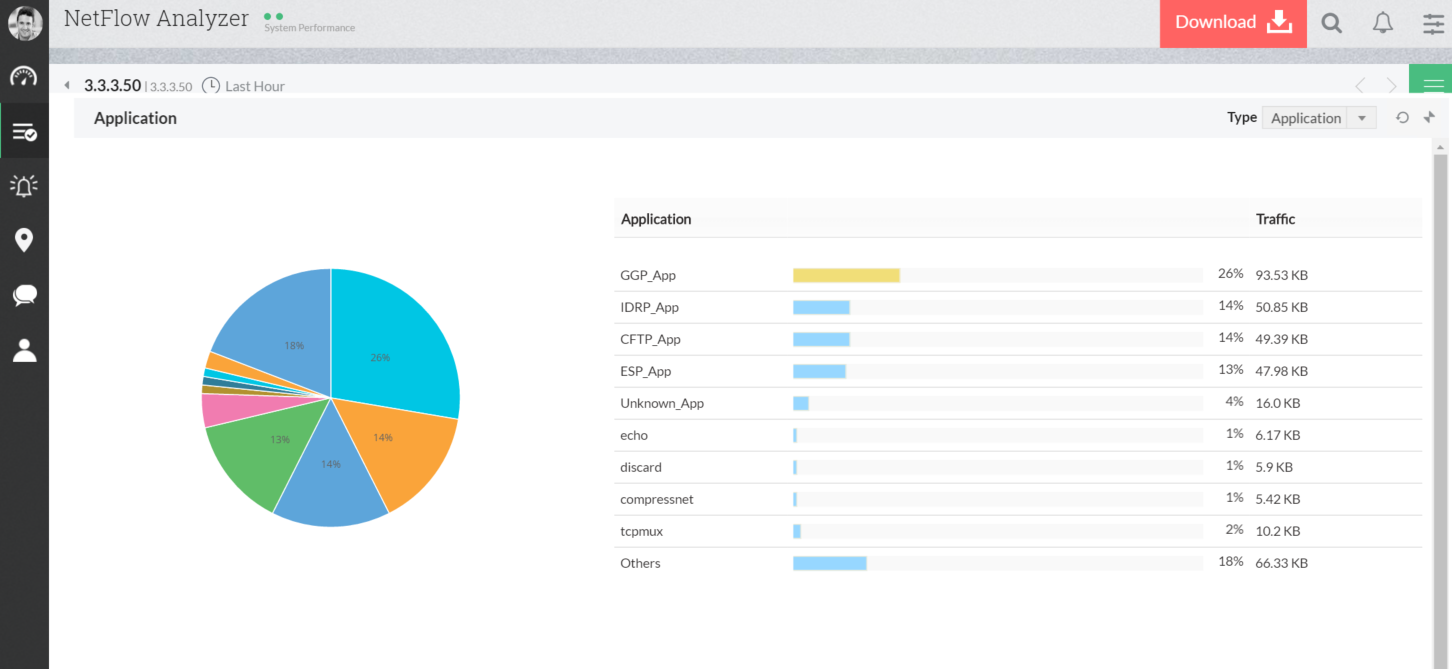Click the Application column header
Image resolution: width=1452 pixels, height=669 pixels.
tap(656, 219)
